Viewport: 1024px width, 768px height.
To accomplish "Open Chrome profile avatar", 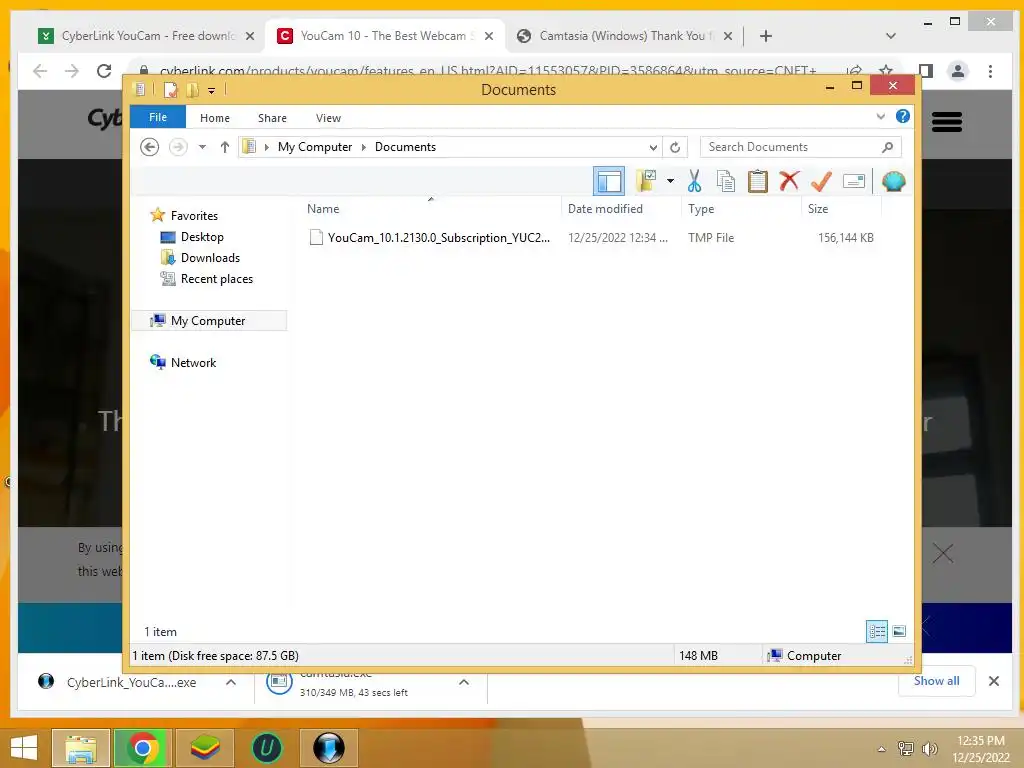I will 958,71.
